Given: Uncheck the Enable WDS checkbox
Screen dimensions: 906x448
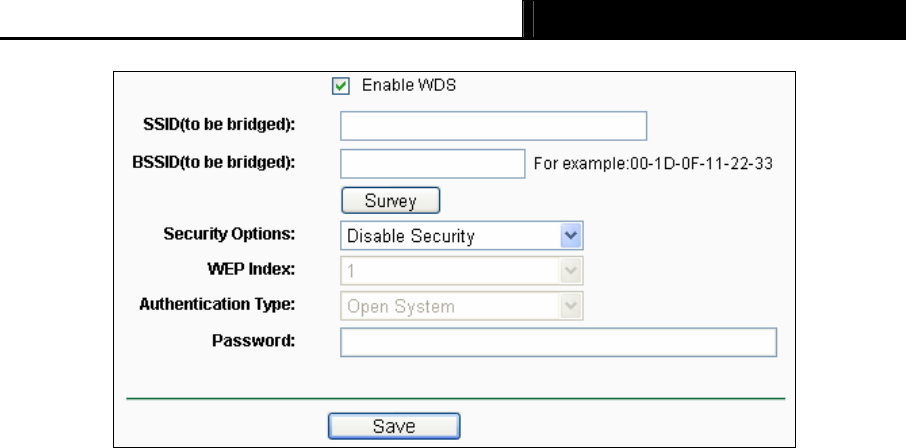Looking at the screenshot, I should 339,86.
